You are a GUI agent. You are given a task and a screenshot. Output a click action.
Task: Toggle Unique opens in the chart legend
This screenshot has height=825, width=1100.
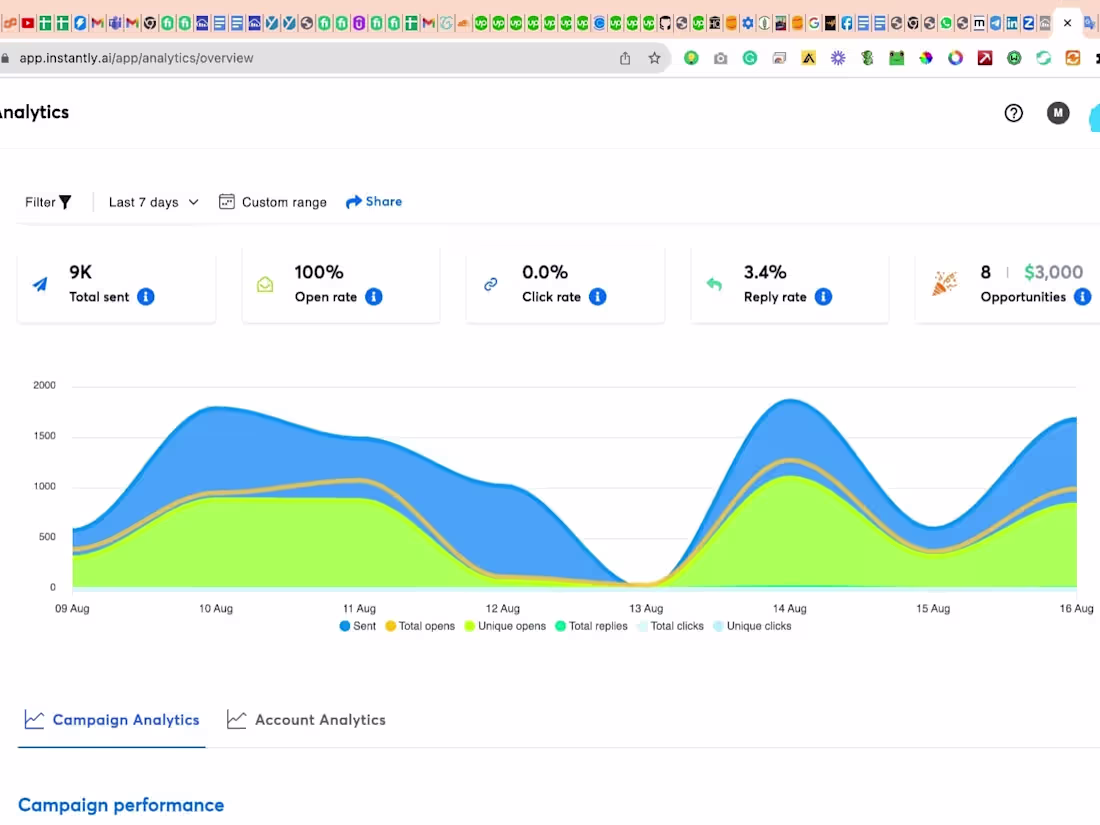505,625
